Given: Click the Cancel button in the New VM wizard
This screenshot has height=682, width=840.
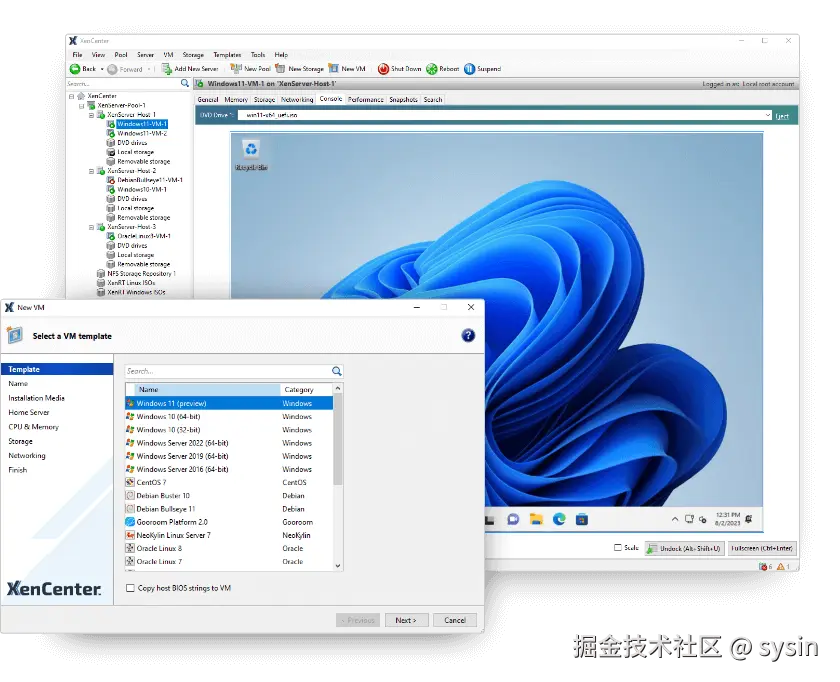Looking at the screenshot, I should 455,619.
